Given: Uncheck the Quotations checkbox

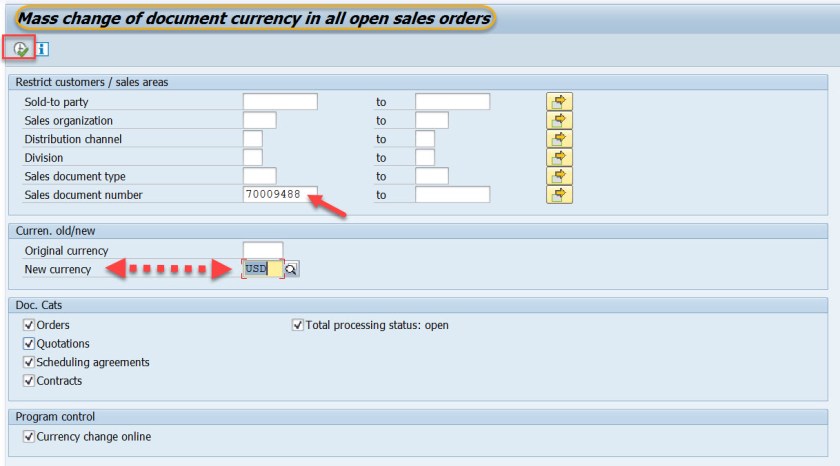Looking at the screenshot, I should click(29, 343).
